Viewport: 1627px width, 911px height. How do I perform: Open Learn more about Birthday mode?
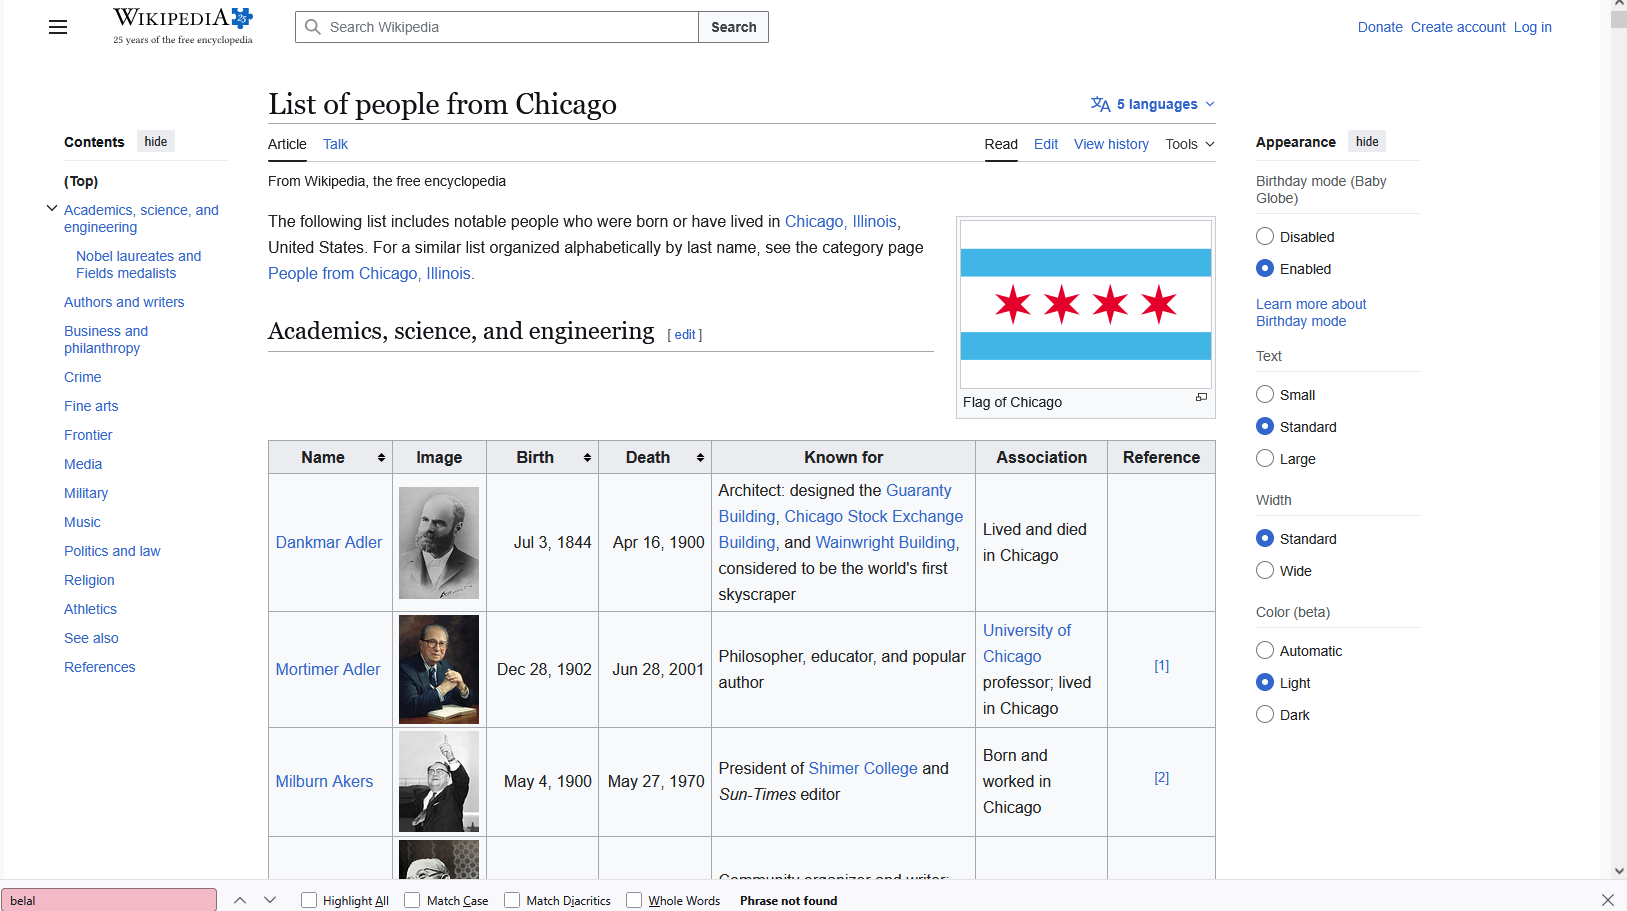[x=1311, y=312]
